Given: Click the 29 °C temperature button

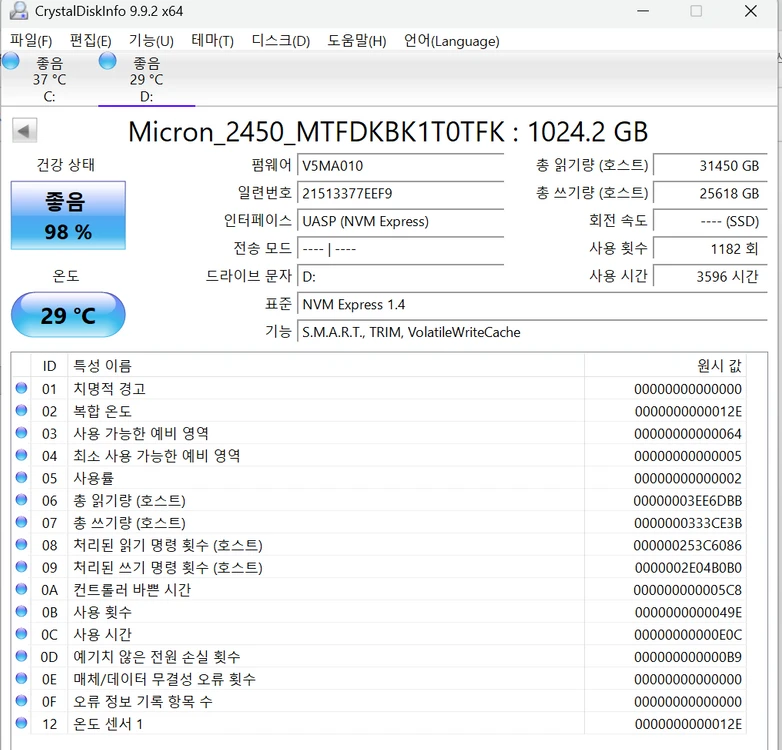Looking at the screenshot, I should (68, 315).
